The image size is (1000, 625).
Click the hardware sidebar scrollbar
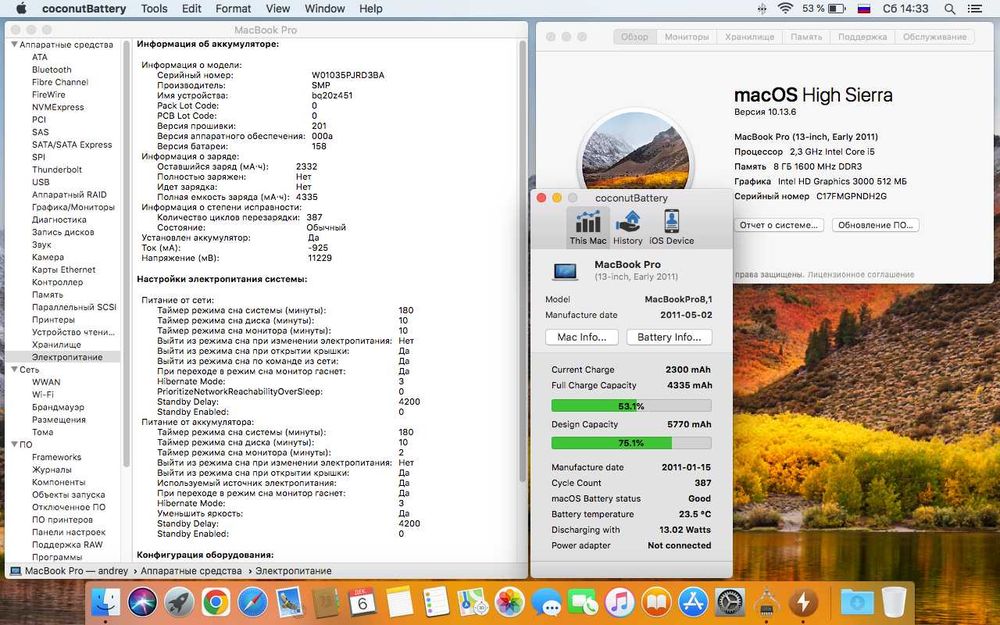tap(126, 255)
